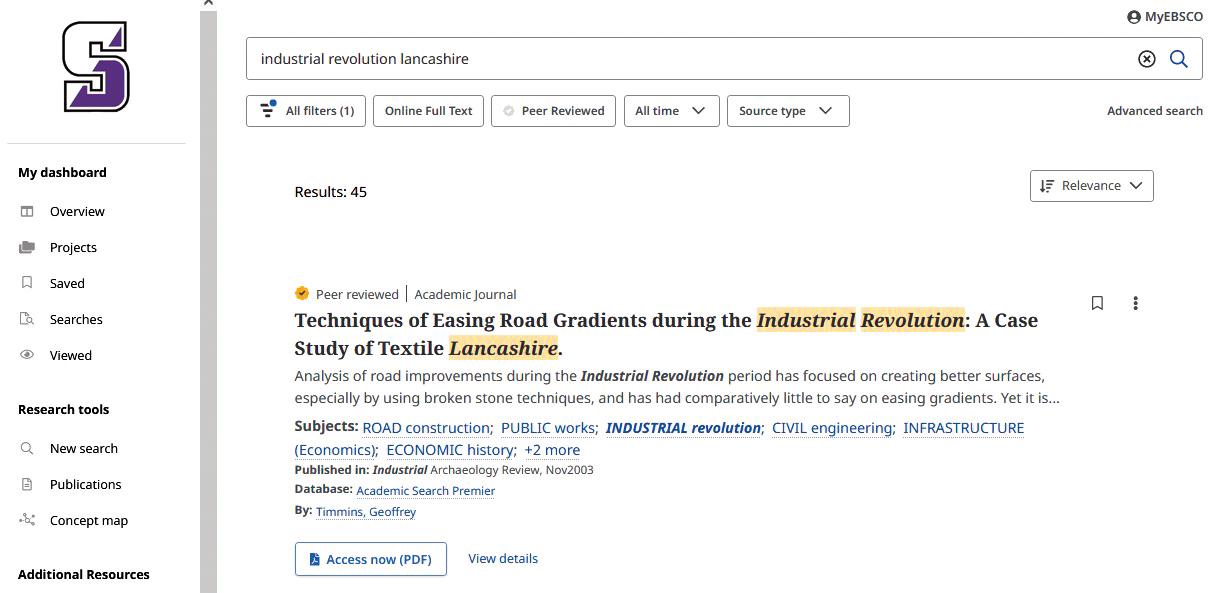Screen dimensions: 1220x593
Task: Open Concept map under Research tools
Action: 88,521
